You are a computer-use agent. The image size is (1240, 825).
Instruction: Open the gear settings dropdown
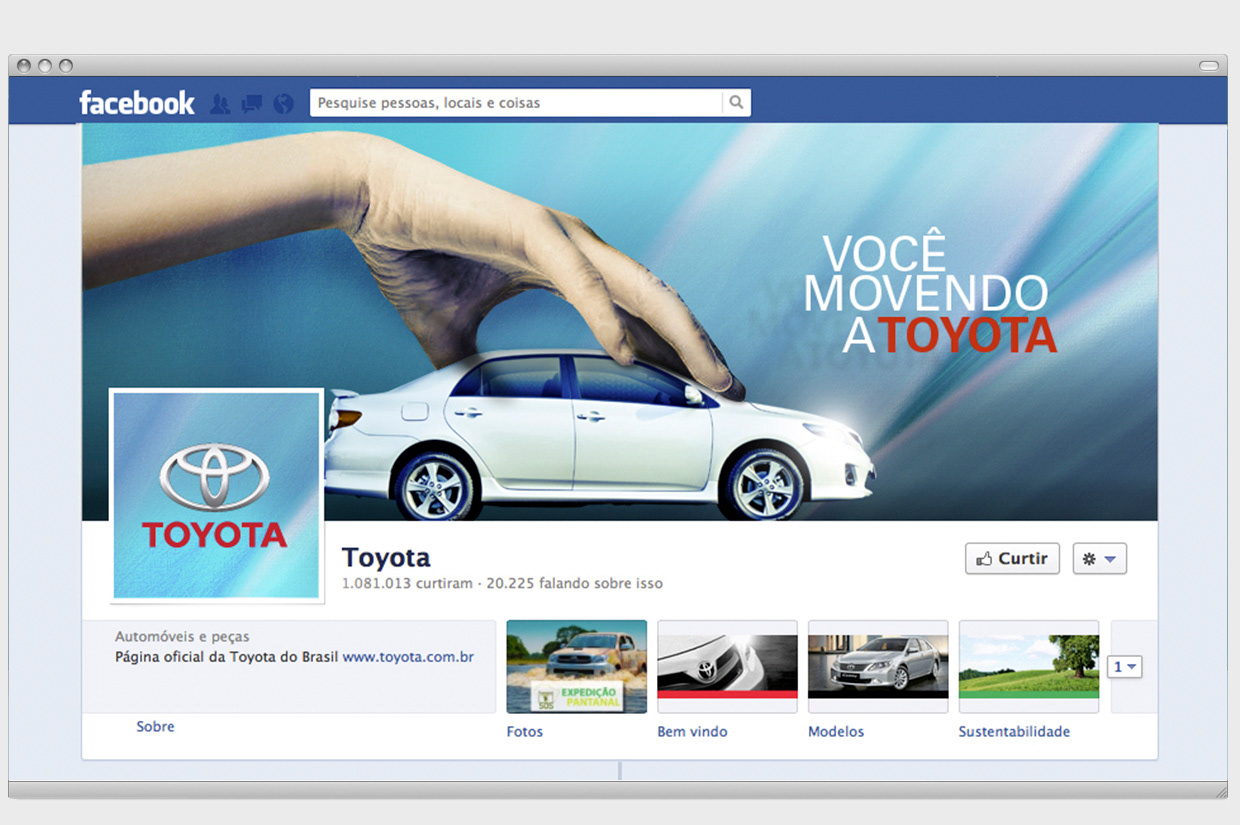pyautogui.click(x=1100, y=558)
